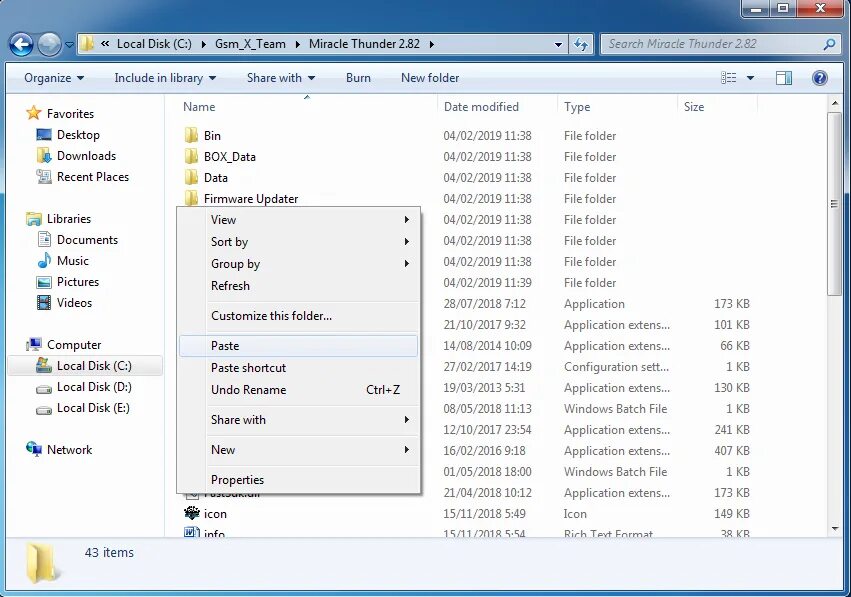
Task: Open Sort by submenu
Action: (x=298, y=242)
